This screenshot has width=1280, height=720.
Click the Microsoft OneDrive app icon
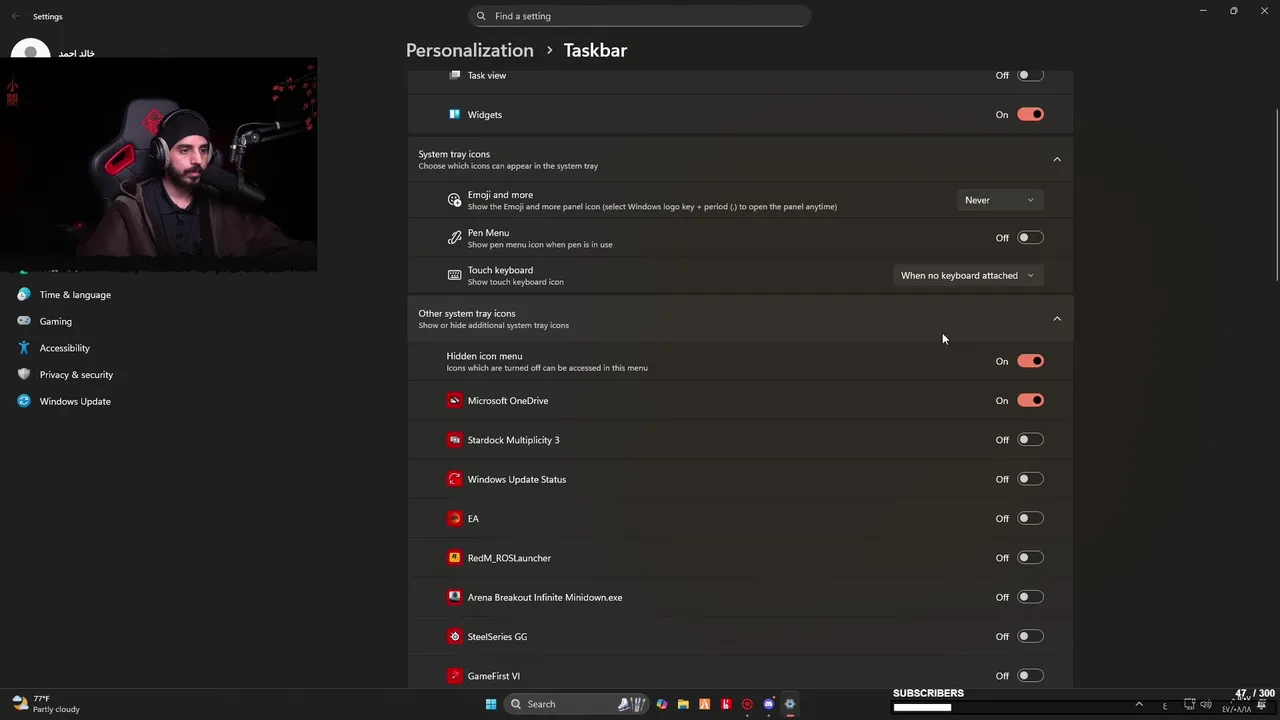click(x=455, y=401)
